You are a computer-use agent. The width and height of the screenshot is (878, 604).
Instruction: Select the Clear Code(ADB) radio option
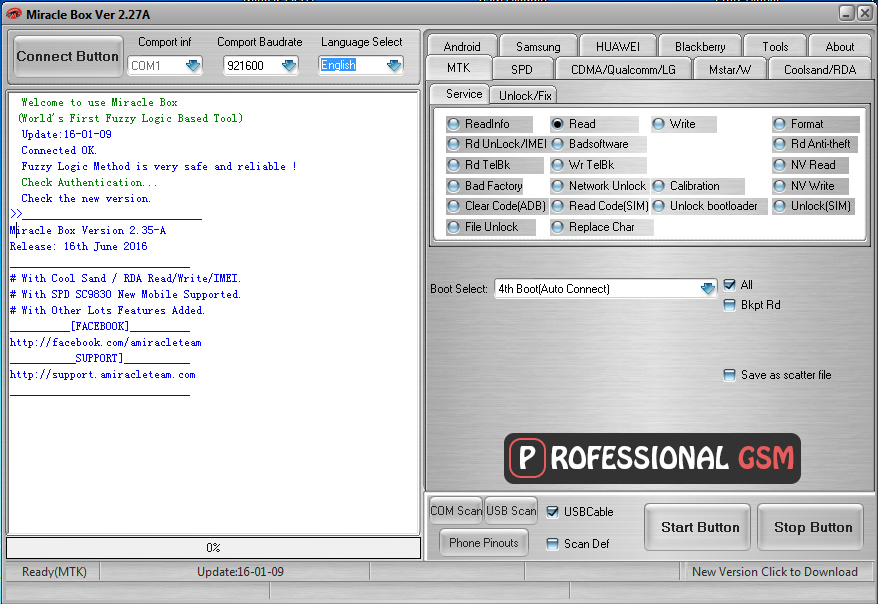(x=496, y=206)
